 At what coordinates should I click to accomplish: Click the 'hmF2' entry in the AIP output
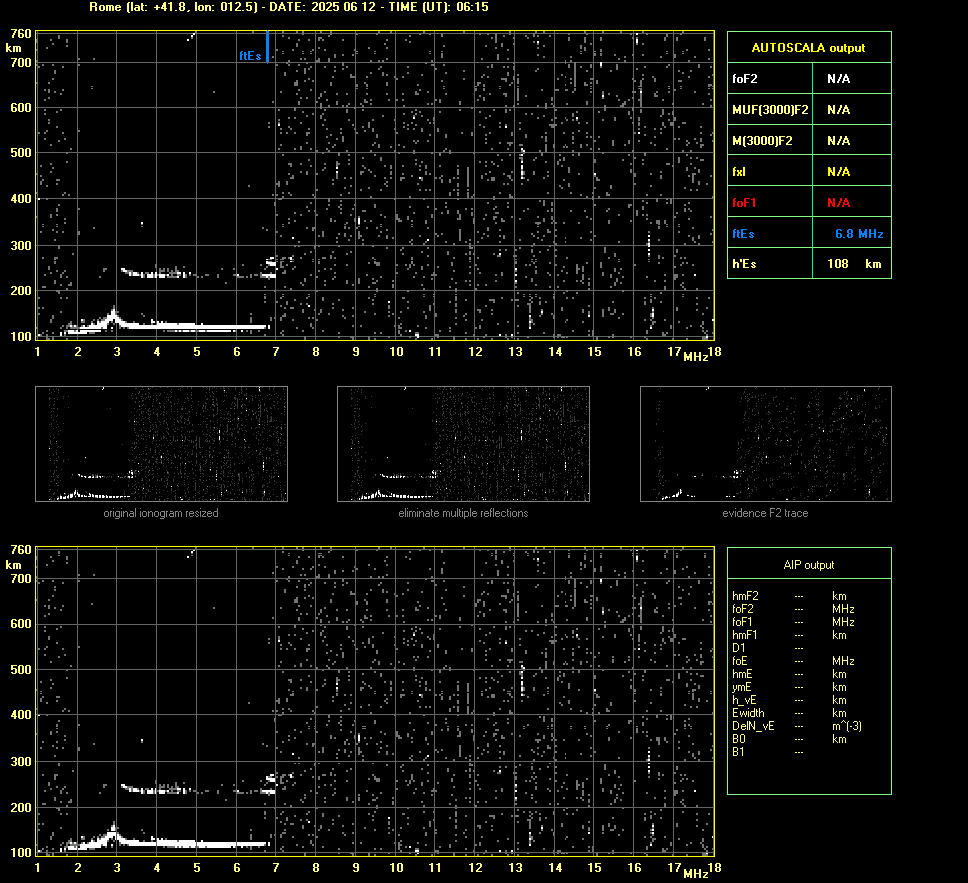coord(745,596)
